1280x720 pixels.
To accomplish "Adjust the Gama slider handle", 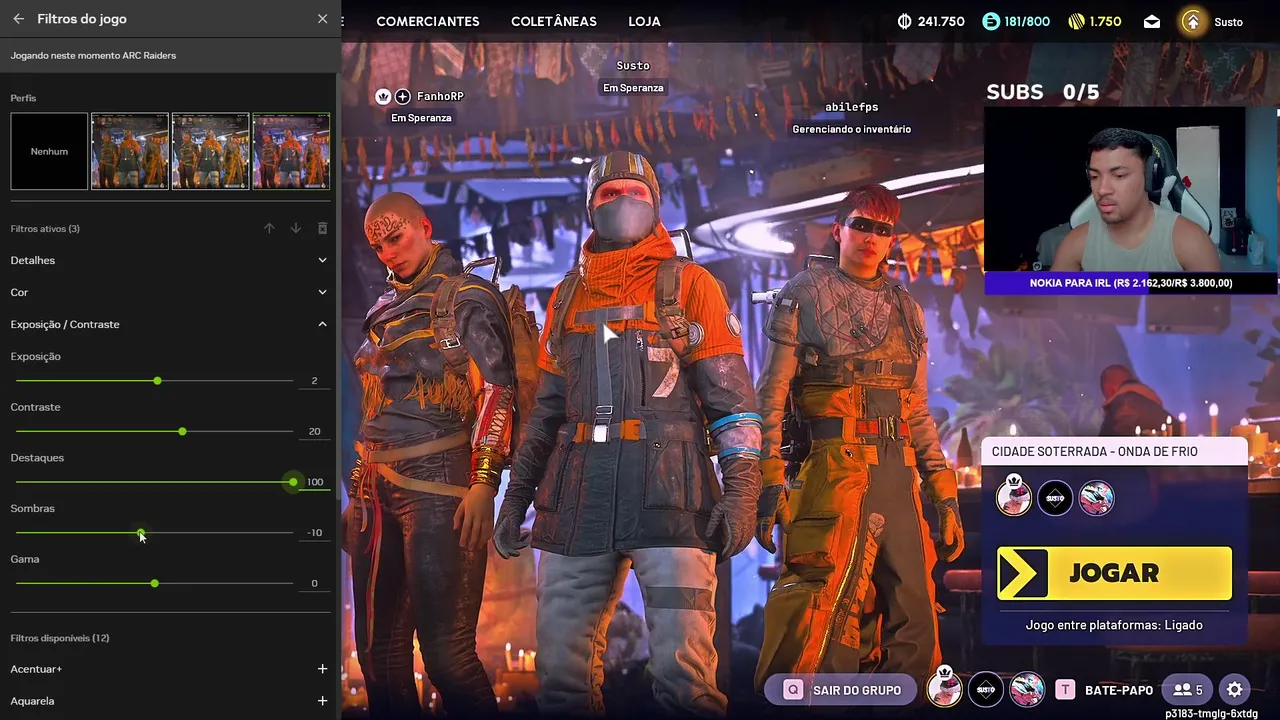I will click(154, 583).
